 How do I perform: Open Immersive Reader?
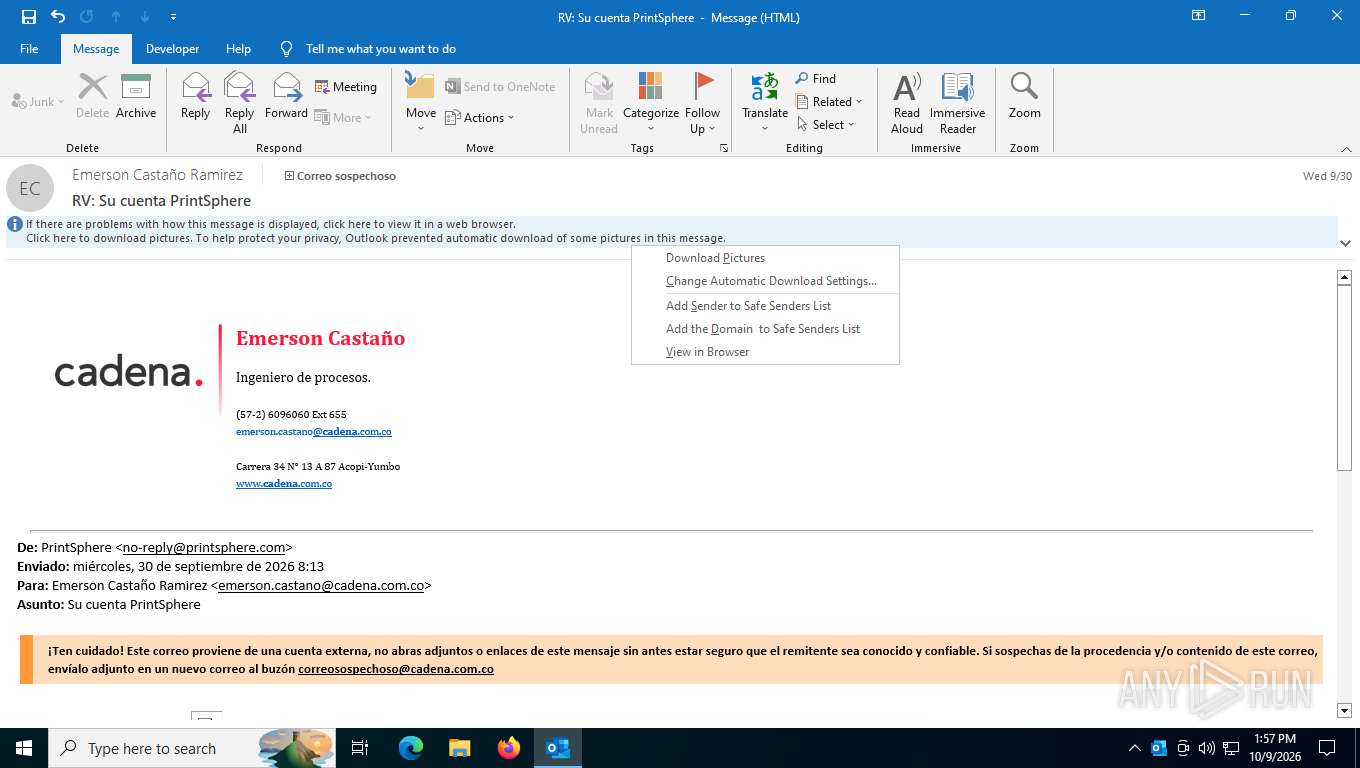tap(958, 102)
